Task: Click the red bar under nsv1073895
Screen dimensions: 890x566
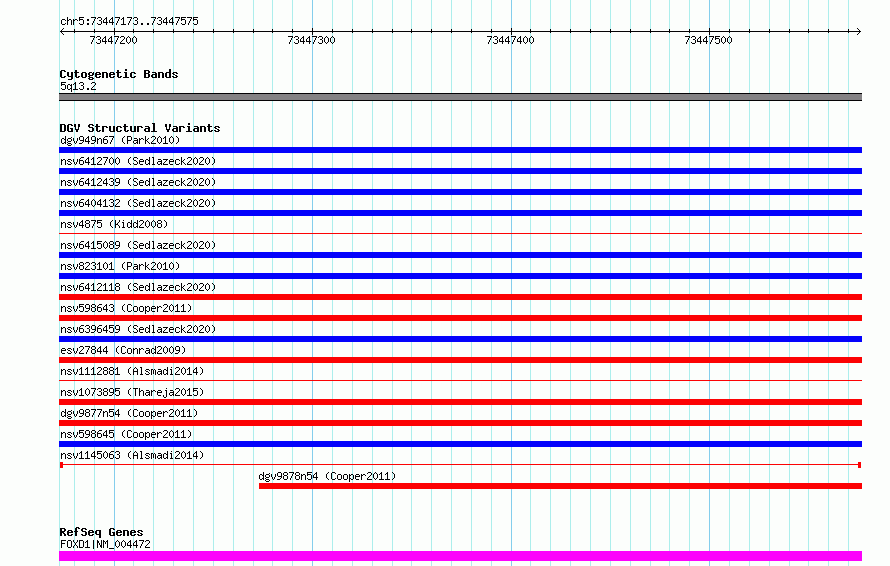Action: [x=460, y=402]
